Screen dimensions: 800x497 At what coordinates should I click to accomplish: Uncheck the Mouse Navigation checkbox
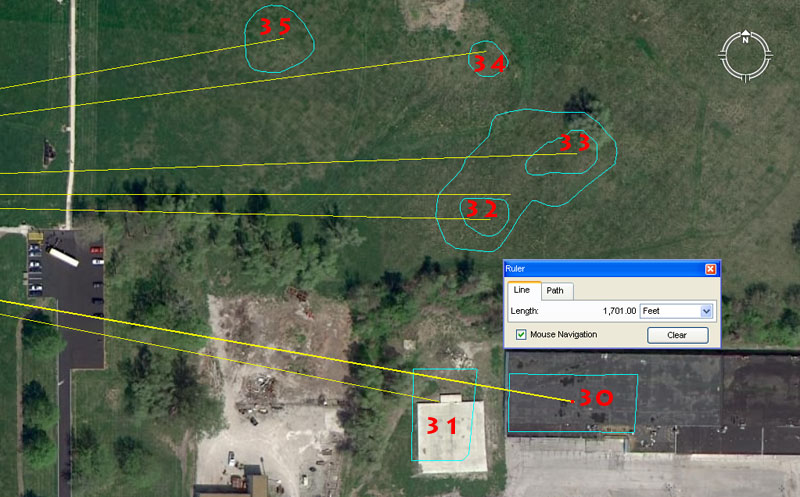coord(521,334)
